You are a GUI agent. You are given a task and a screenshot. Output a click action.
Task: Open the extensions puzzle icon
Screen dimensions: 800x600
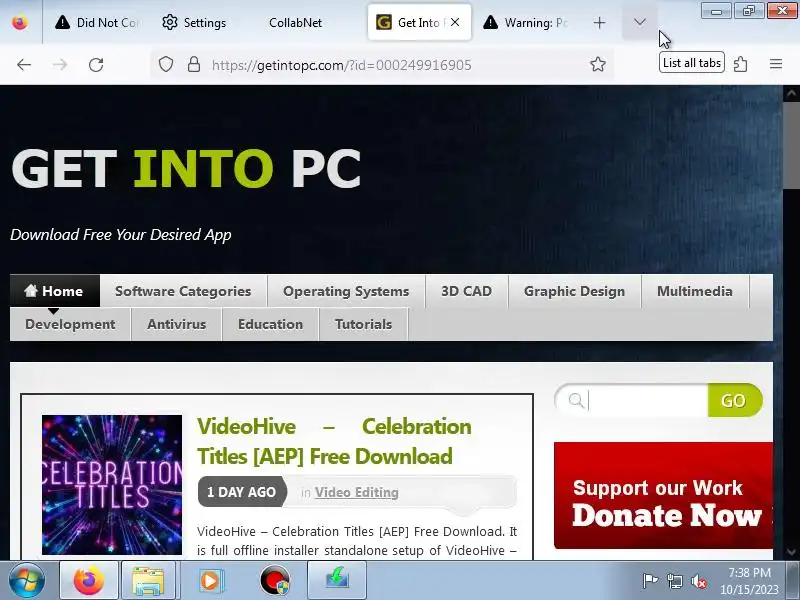pos(740,65)
